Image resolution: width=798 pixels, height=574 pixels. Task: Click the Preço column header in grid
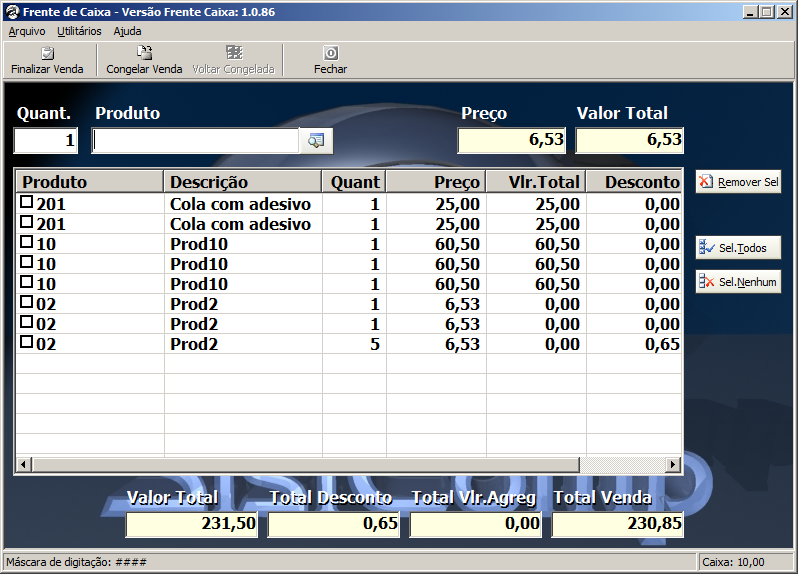tap(436, 182)
